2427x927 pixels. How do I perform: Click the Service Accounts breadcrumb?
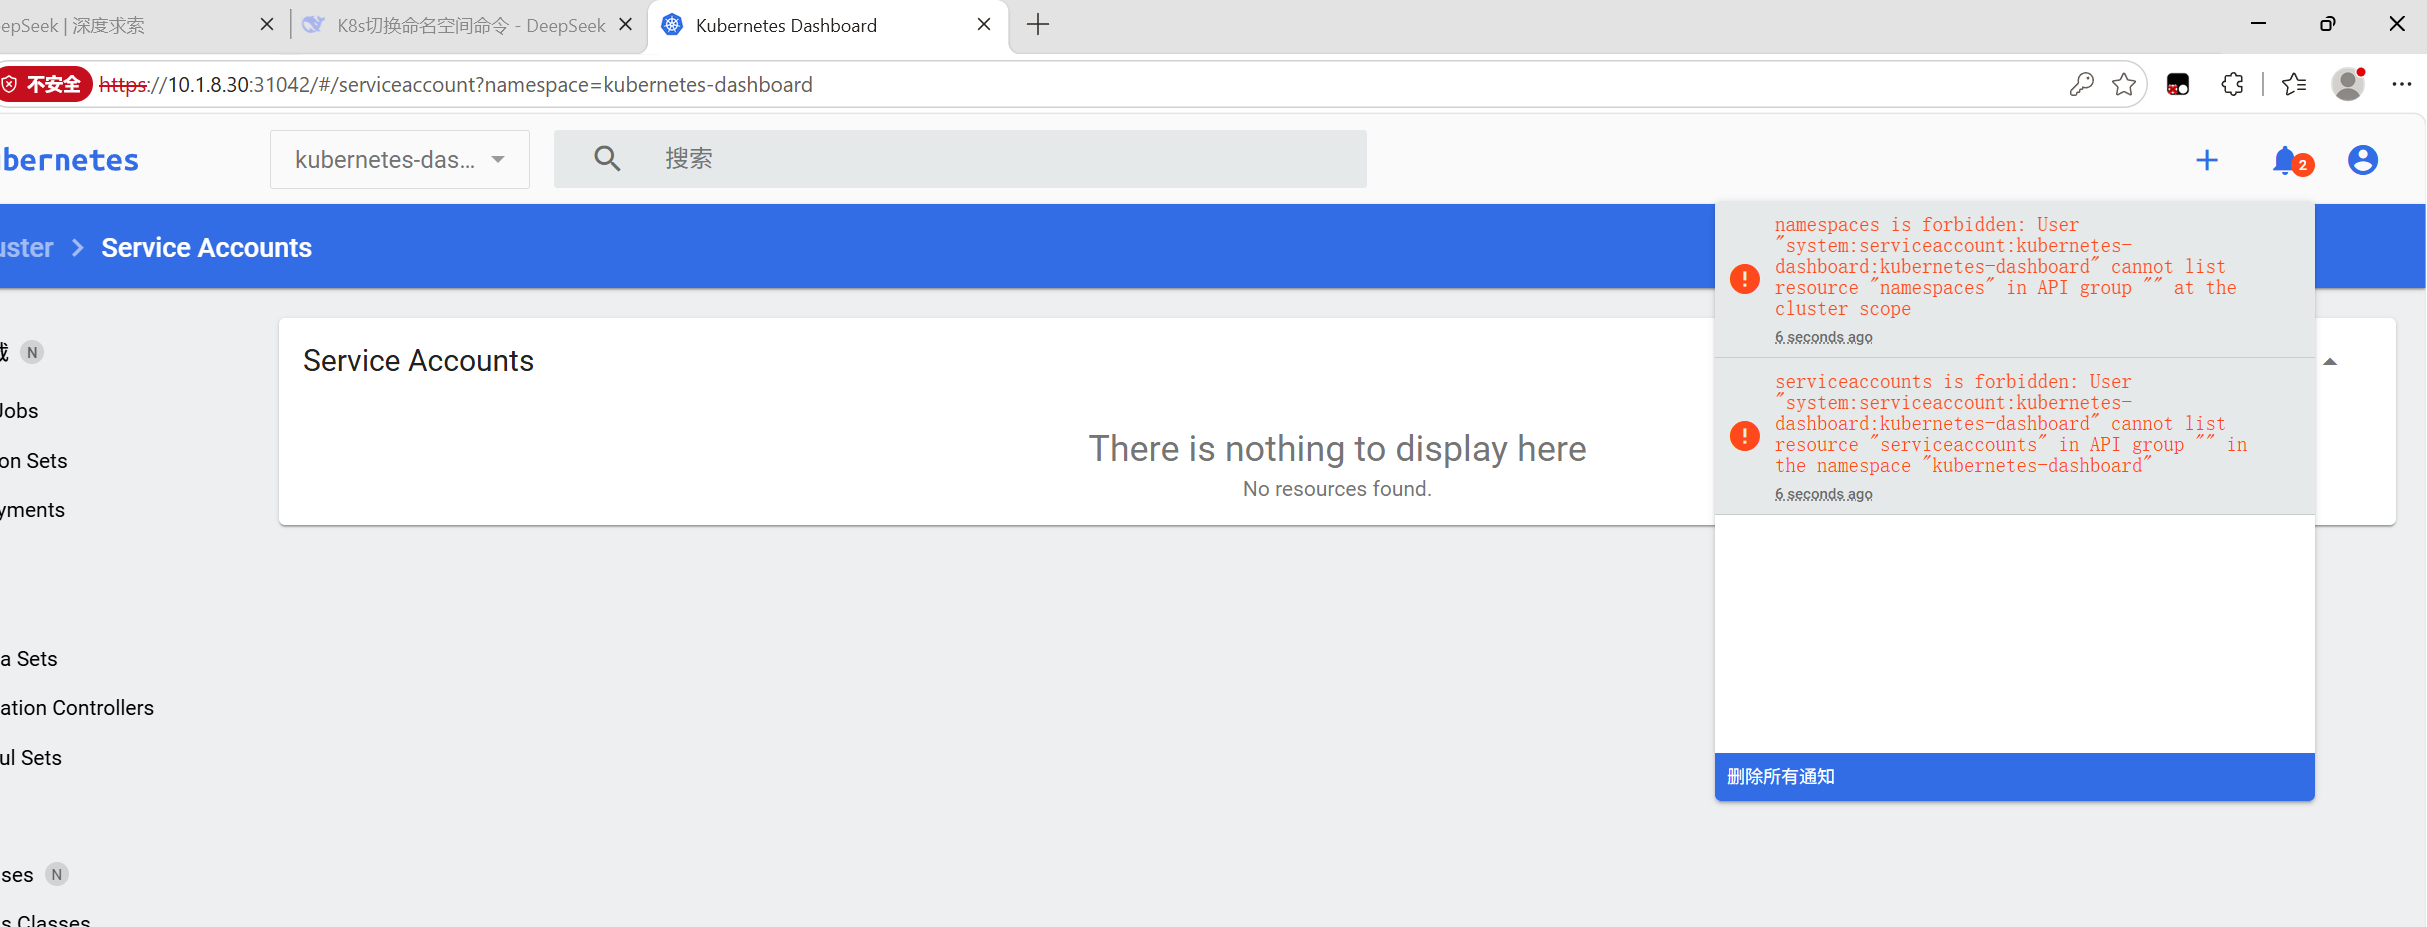tap(207, 248)
